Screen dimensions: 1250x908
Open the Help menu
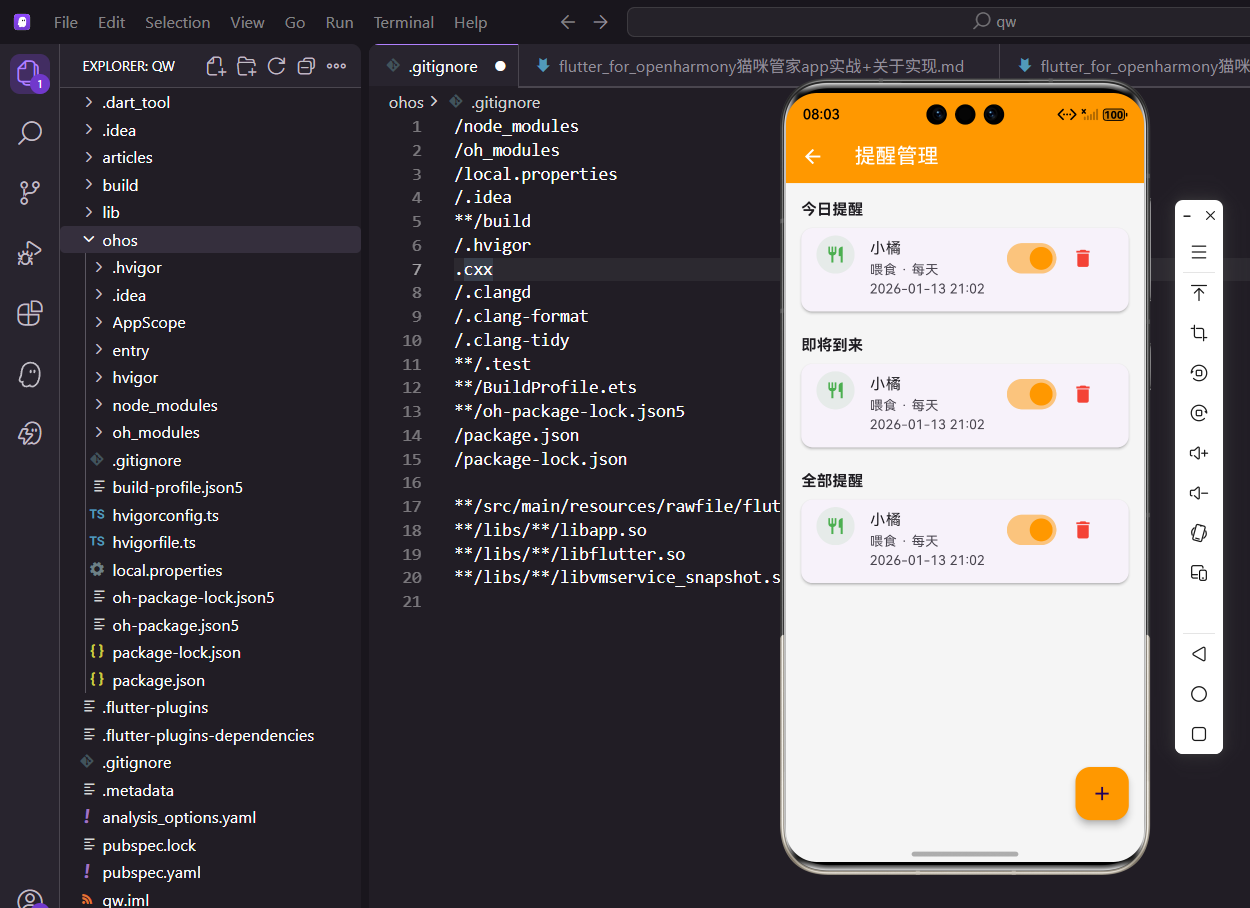(x=470, y=22)
